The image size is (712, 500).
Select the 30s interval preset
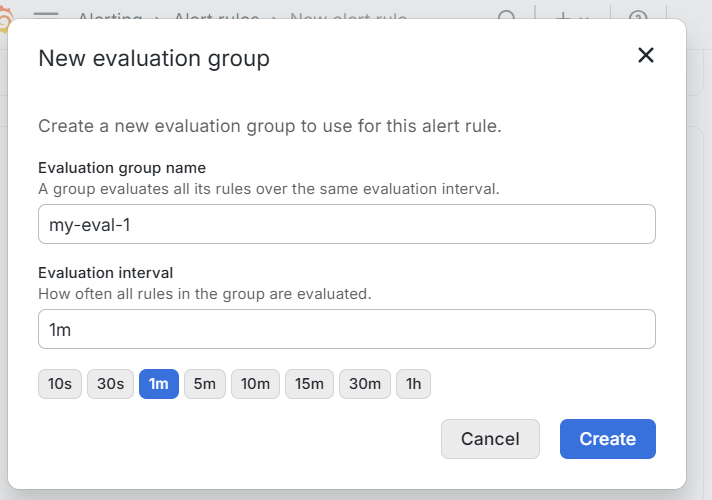[x=110, y=384]
